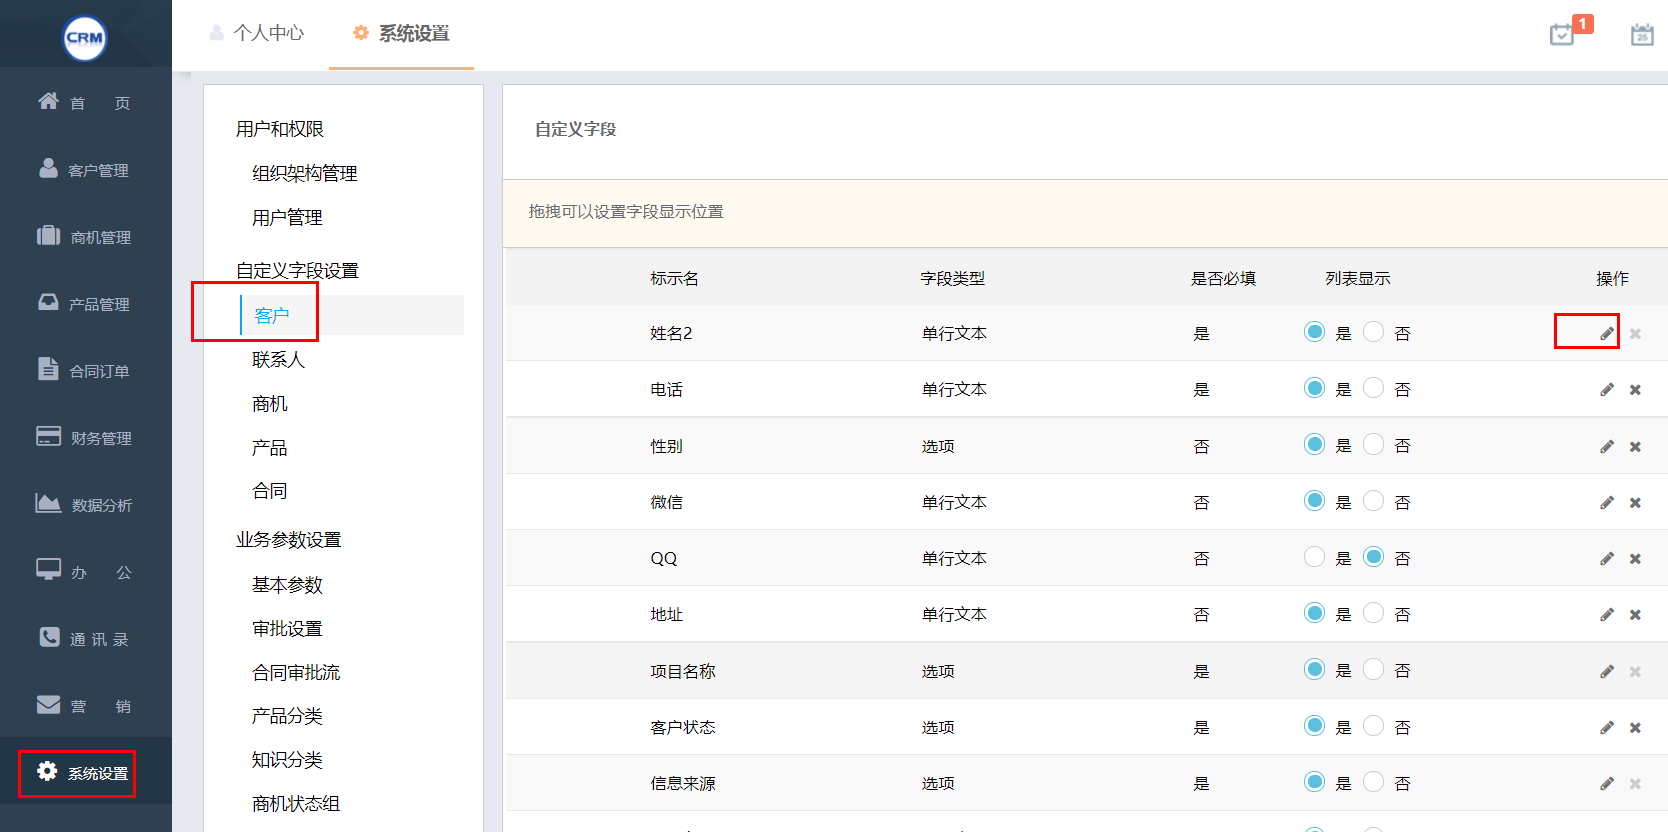1668x832 pixels.
Task: Select the 系统设置 top tab
Action: 402,33
